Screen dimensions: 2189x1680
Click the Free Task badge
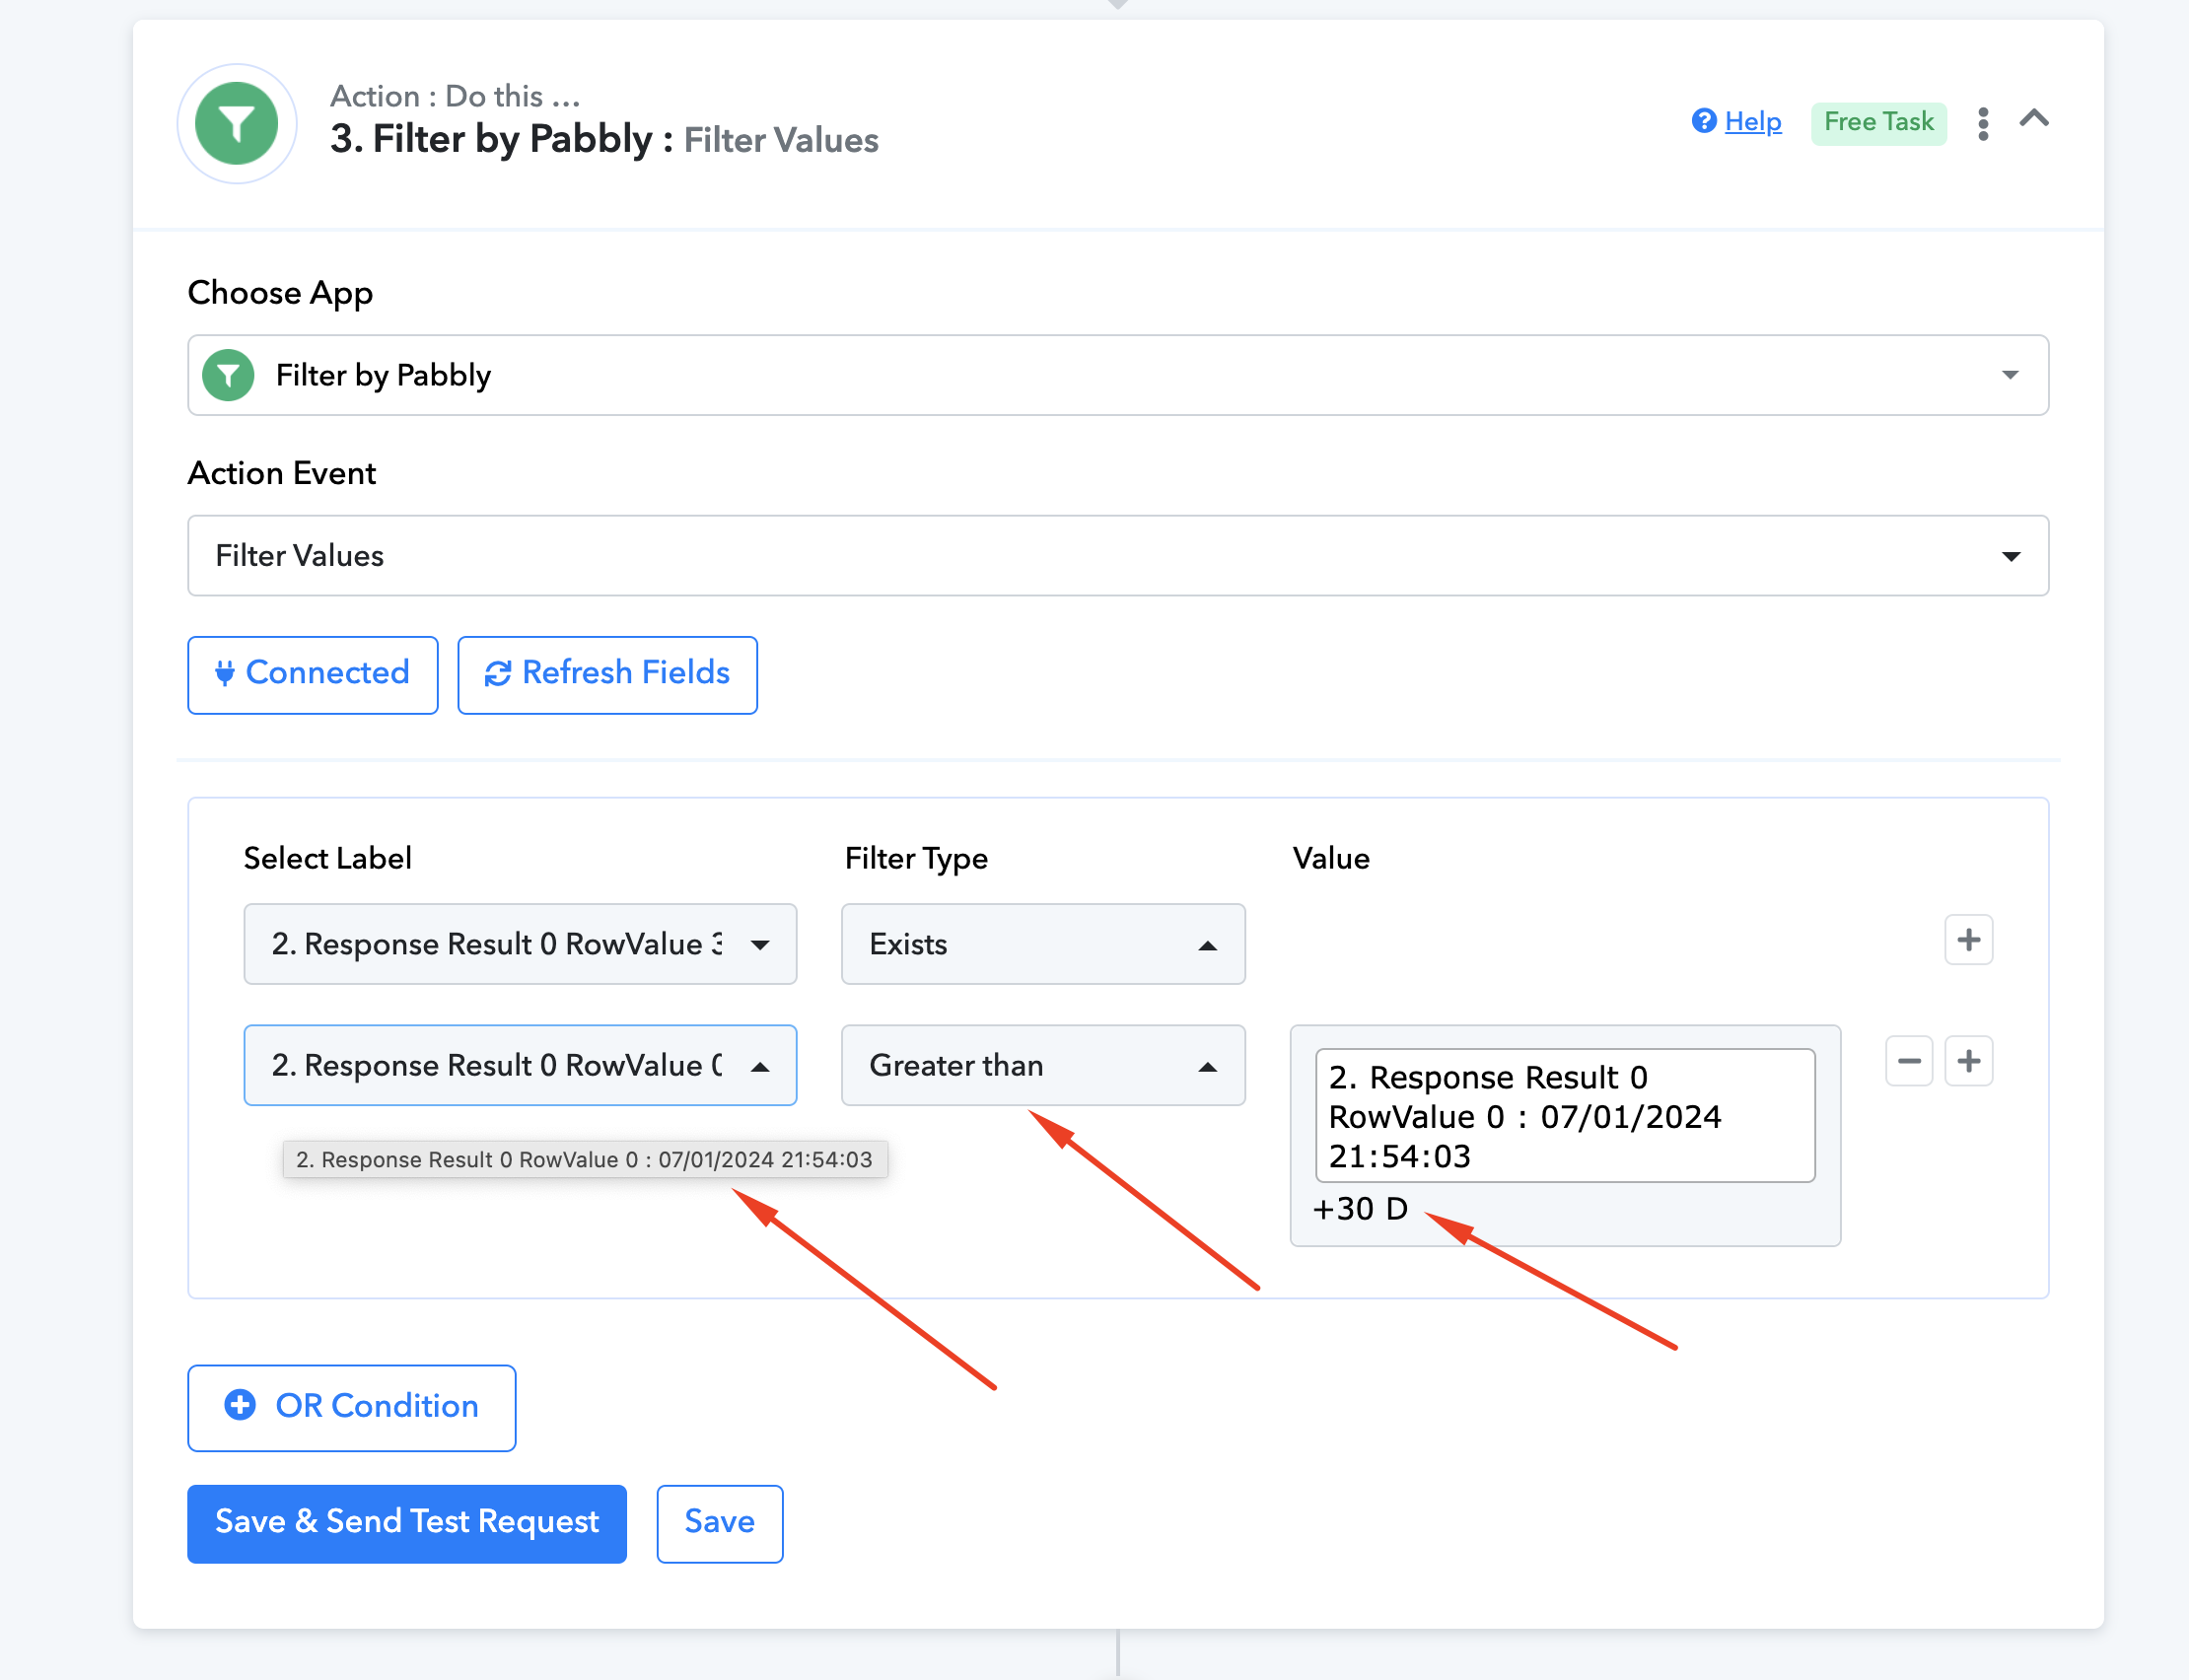click(x=1878, y=122)
